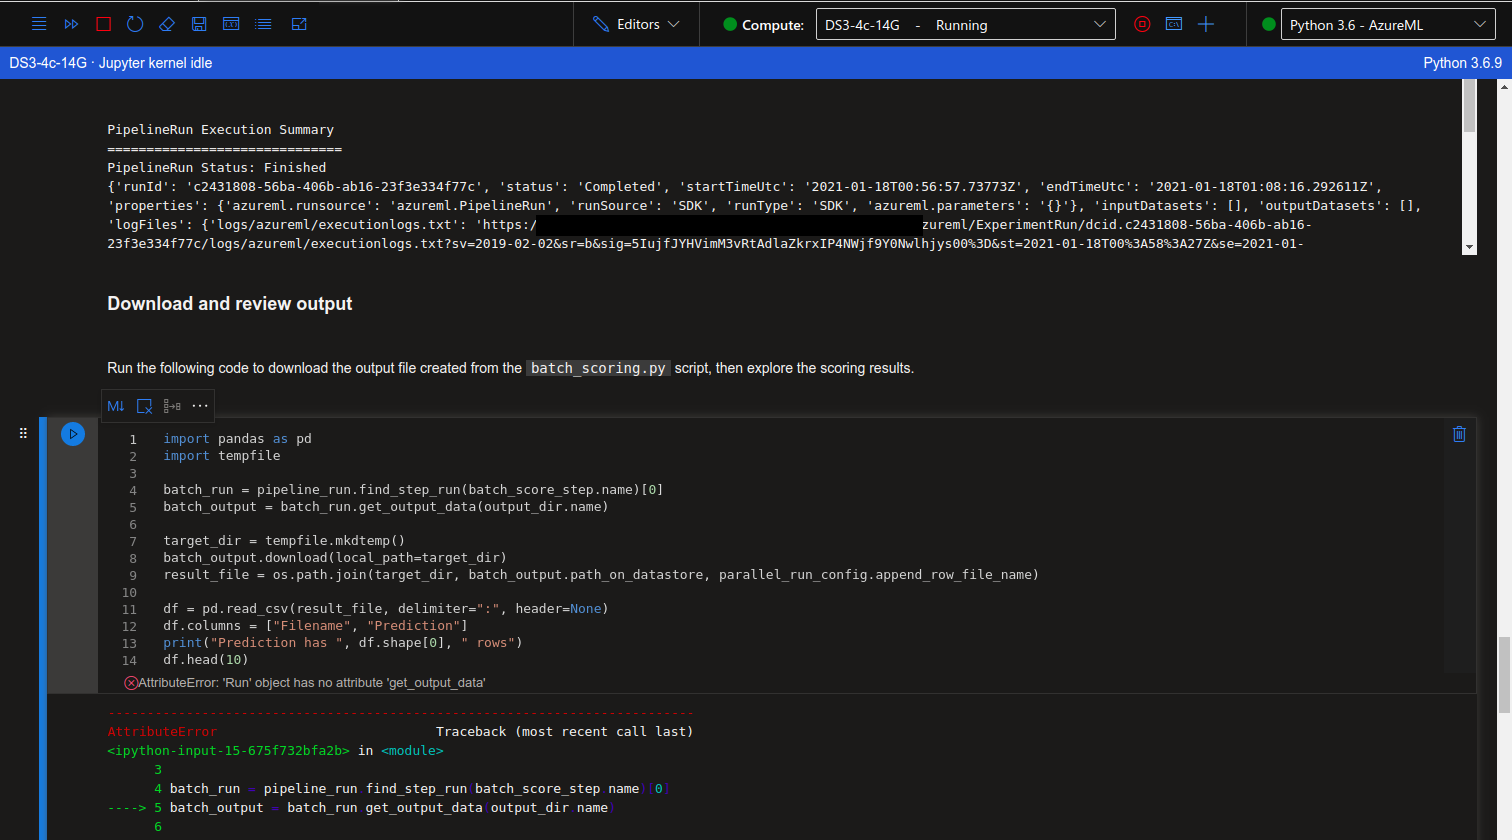Expand the DS3-4c-14G compute selector
The image size is (1512, 840).
tap(965, 24)
